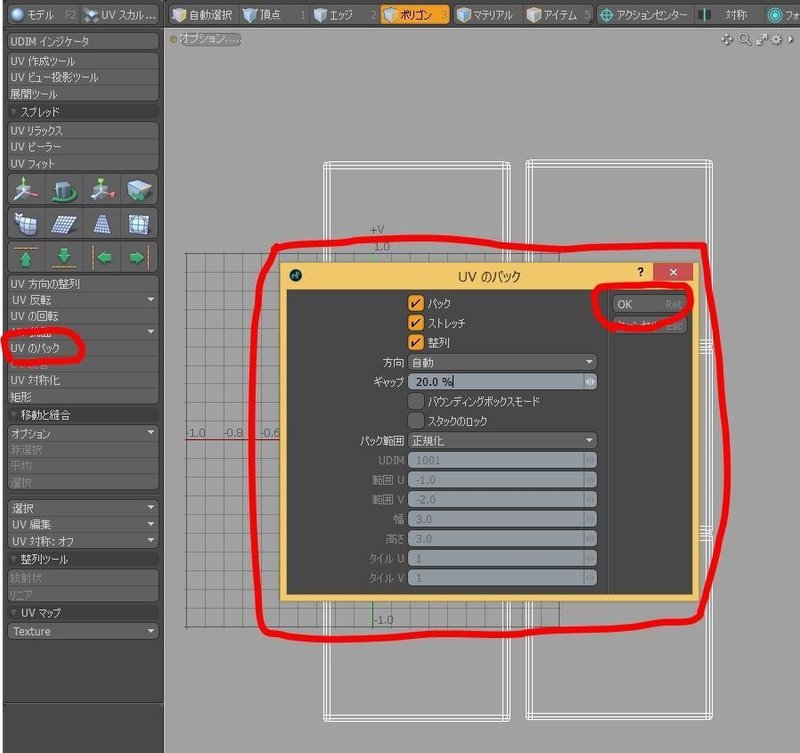Click the UV 作成ツール button
The height and width of the screenshot is (753, 800).
click(83, 61)
